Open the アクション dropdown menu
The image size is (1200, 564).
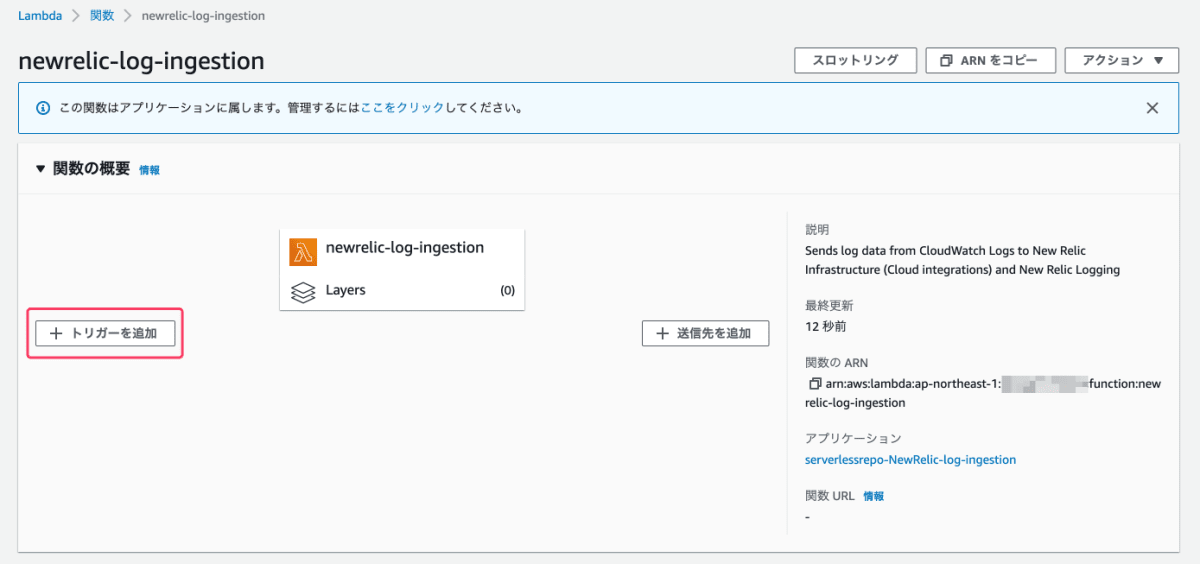coord(1121,61)
